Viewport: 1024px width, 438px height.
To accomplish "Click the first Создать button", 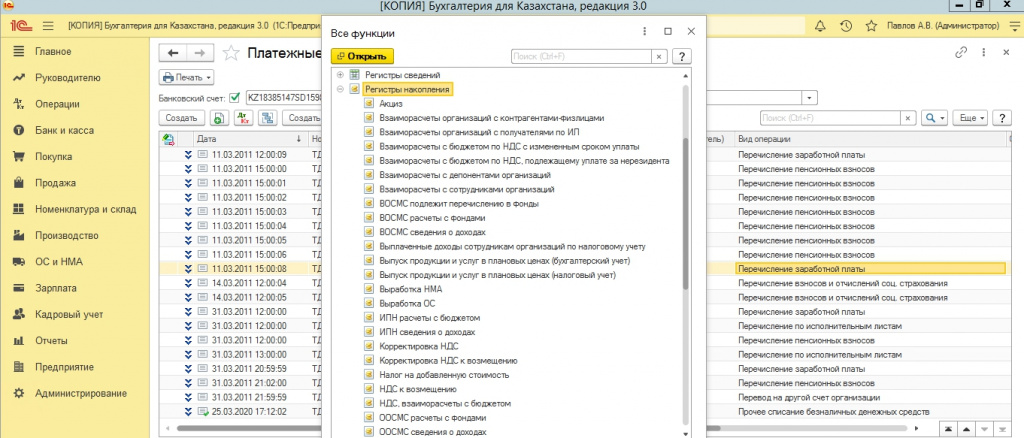I will [x=182, y=118].
